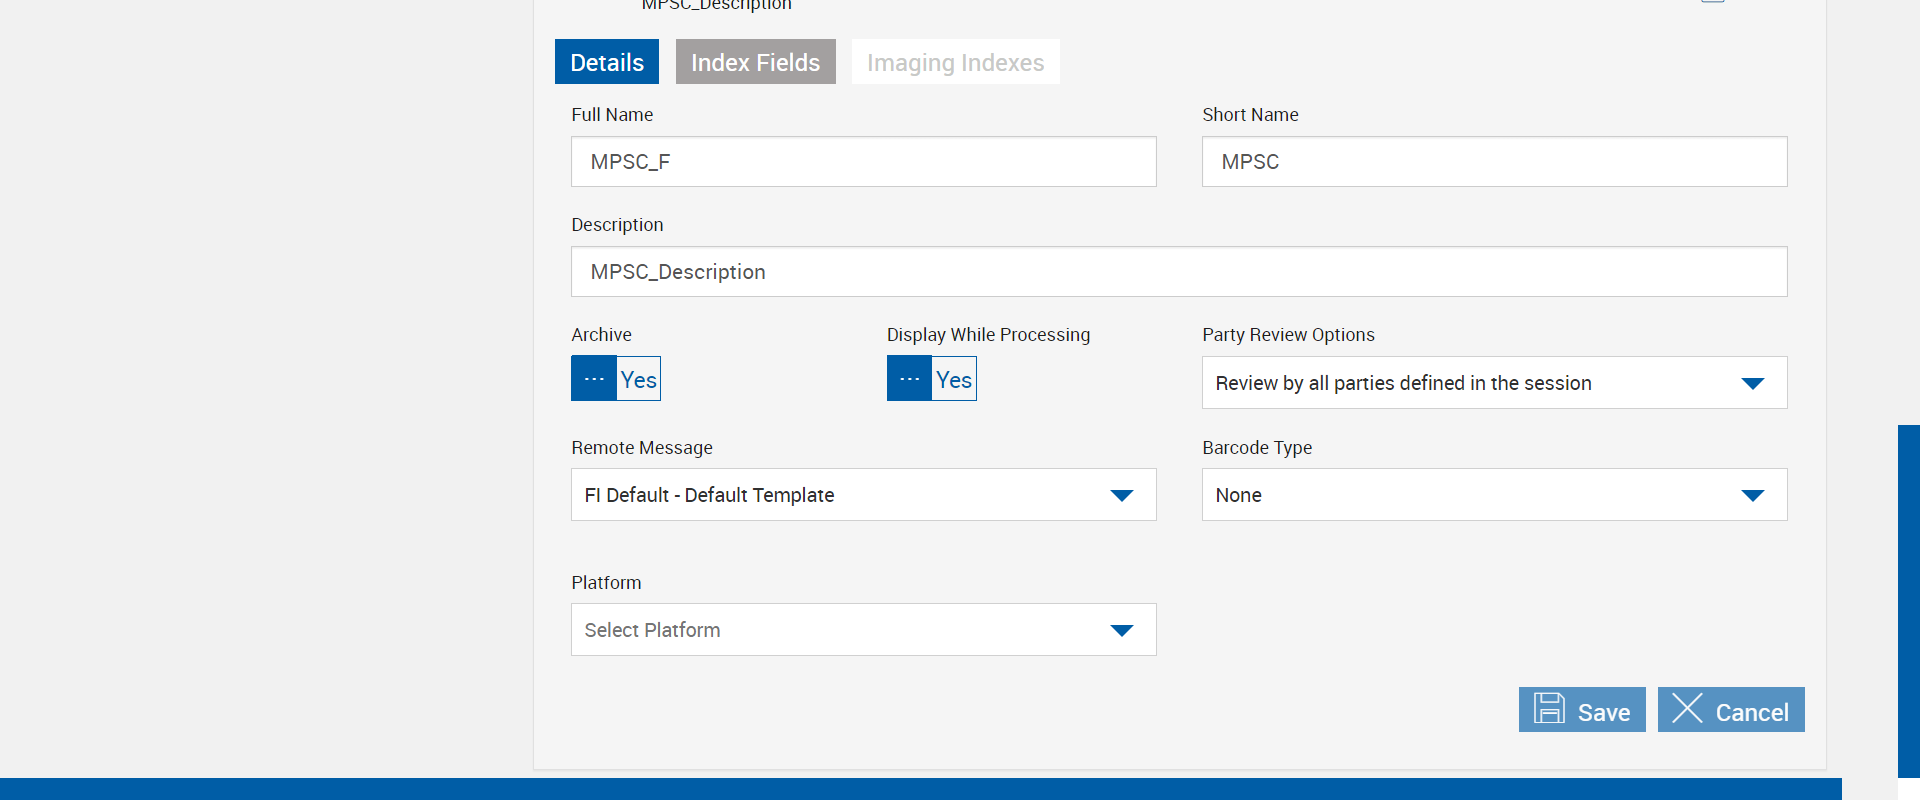Open the Barcode Type dropdown
The width and height of the screenshot is (1920, 800).
coord(1494,495)
